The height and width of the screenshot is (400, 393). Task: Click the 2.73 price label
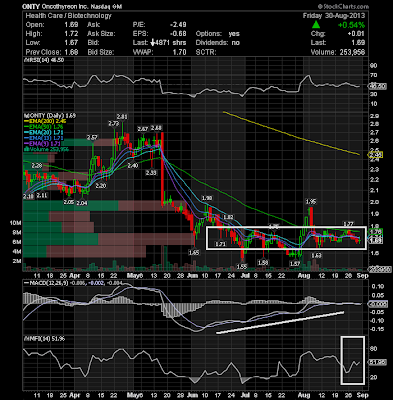(114, 123)
